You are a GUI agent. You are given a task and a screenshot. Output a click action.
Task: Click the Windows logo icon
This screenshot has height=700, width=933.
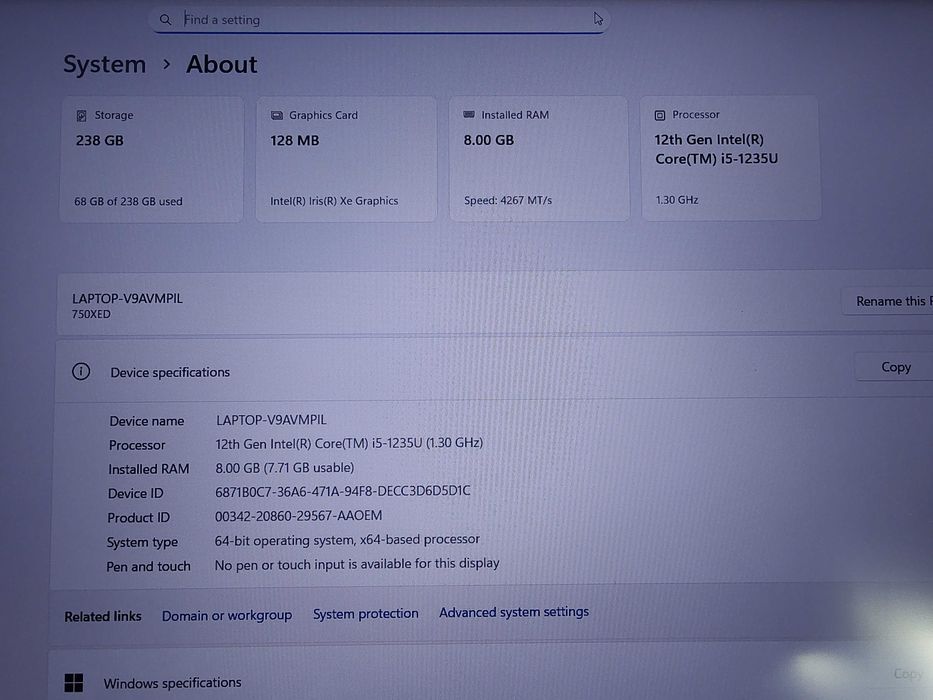pos(74,683)
